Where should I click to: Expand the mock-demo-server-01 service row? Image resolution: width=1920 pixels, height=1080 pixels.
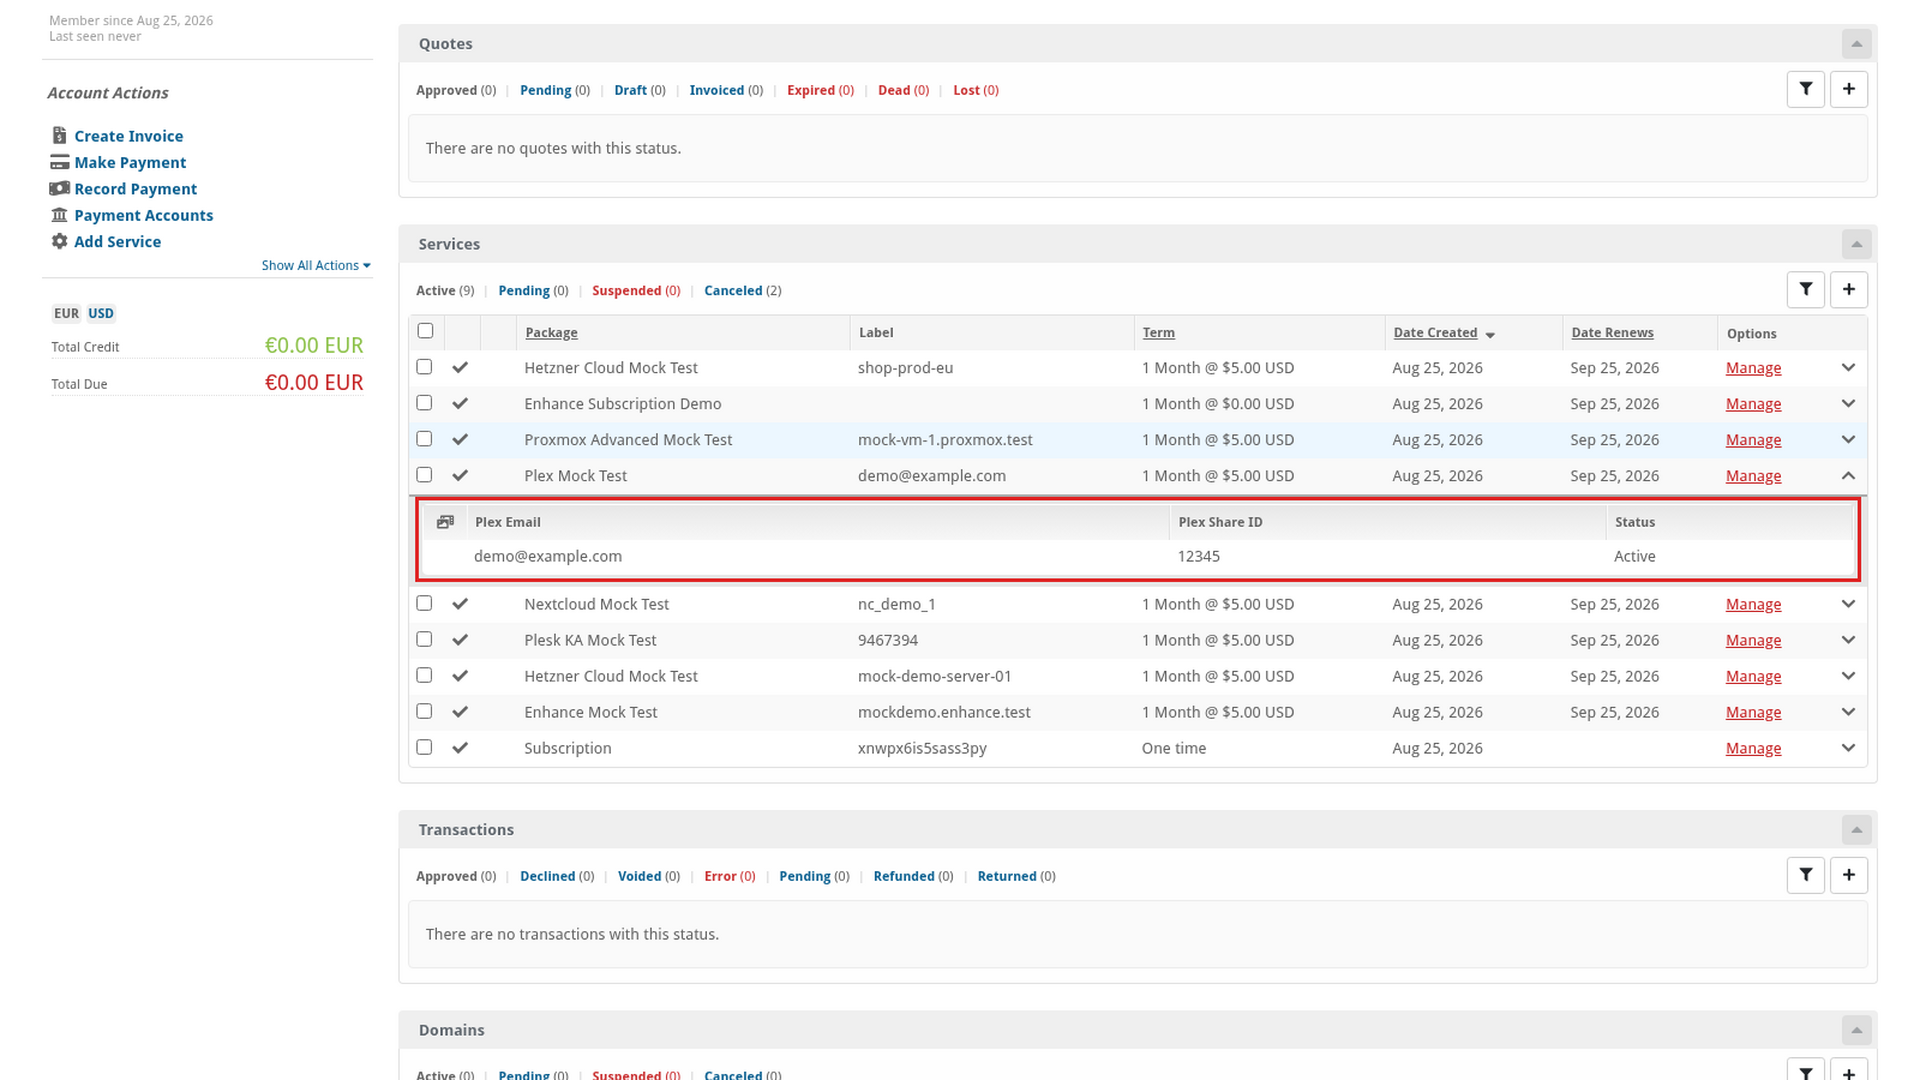pyautogui.click(x=1848, y=676)
